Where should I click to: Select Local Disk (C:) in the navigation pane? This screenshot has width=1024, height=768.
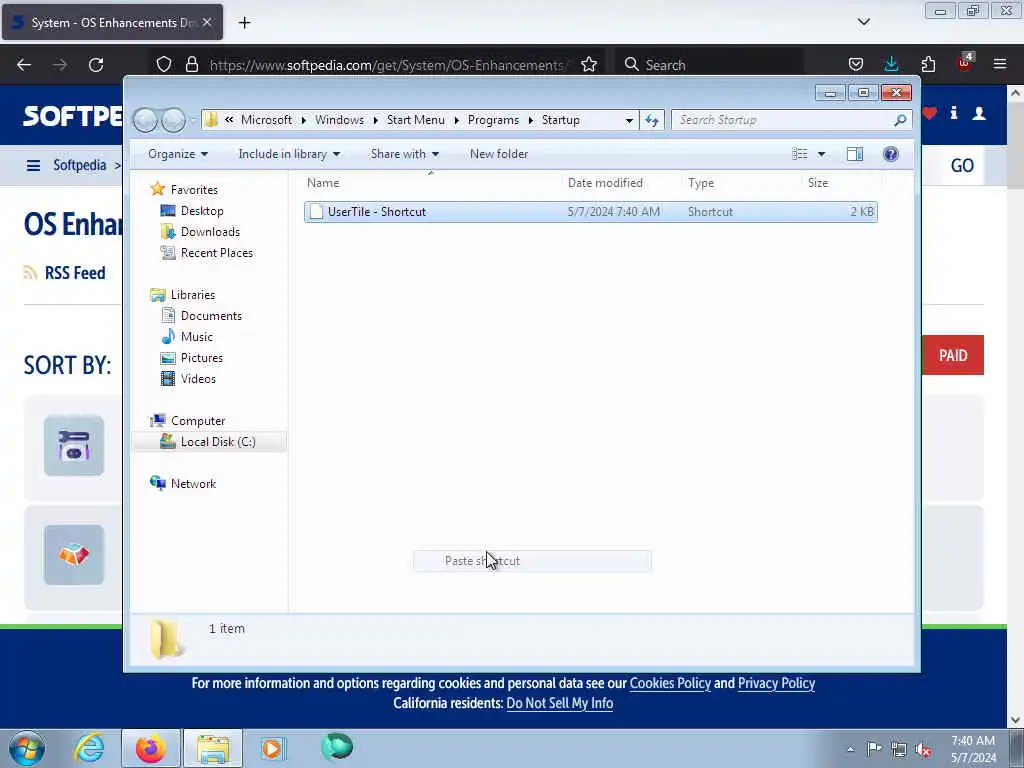[218, 442]
